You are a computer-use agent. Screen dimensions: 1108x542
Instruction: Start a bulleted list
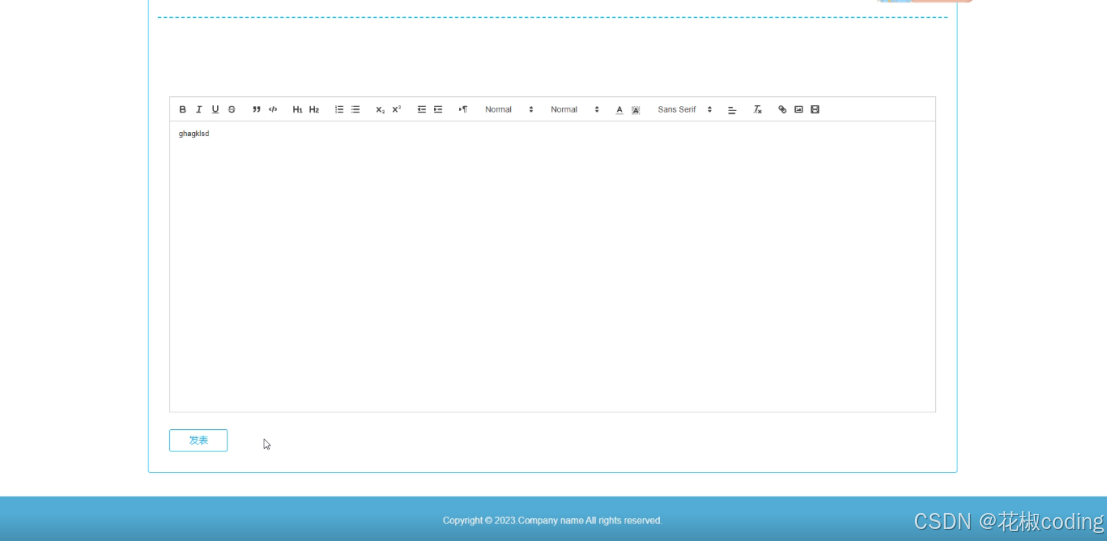click(355, 110)
